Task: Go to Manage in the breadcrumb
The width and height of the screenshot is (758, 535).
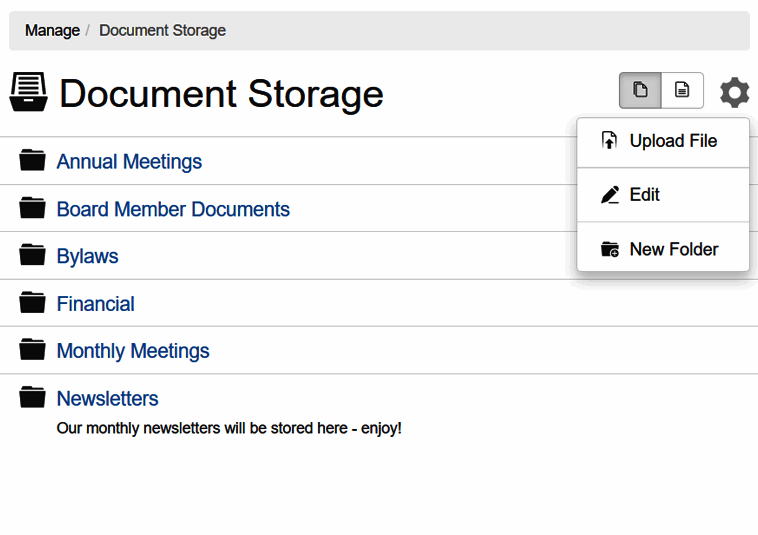Action: pyautogui.click(x=52, y=30)
